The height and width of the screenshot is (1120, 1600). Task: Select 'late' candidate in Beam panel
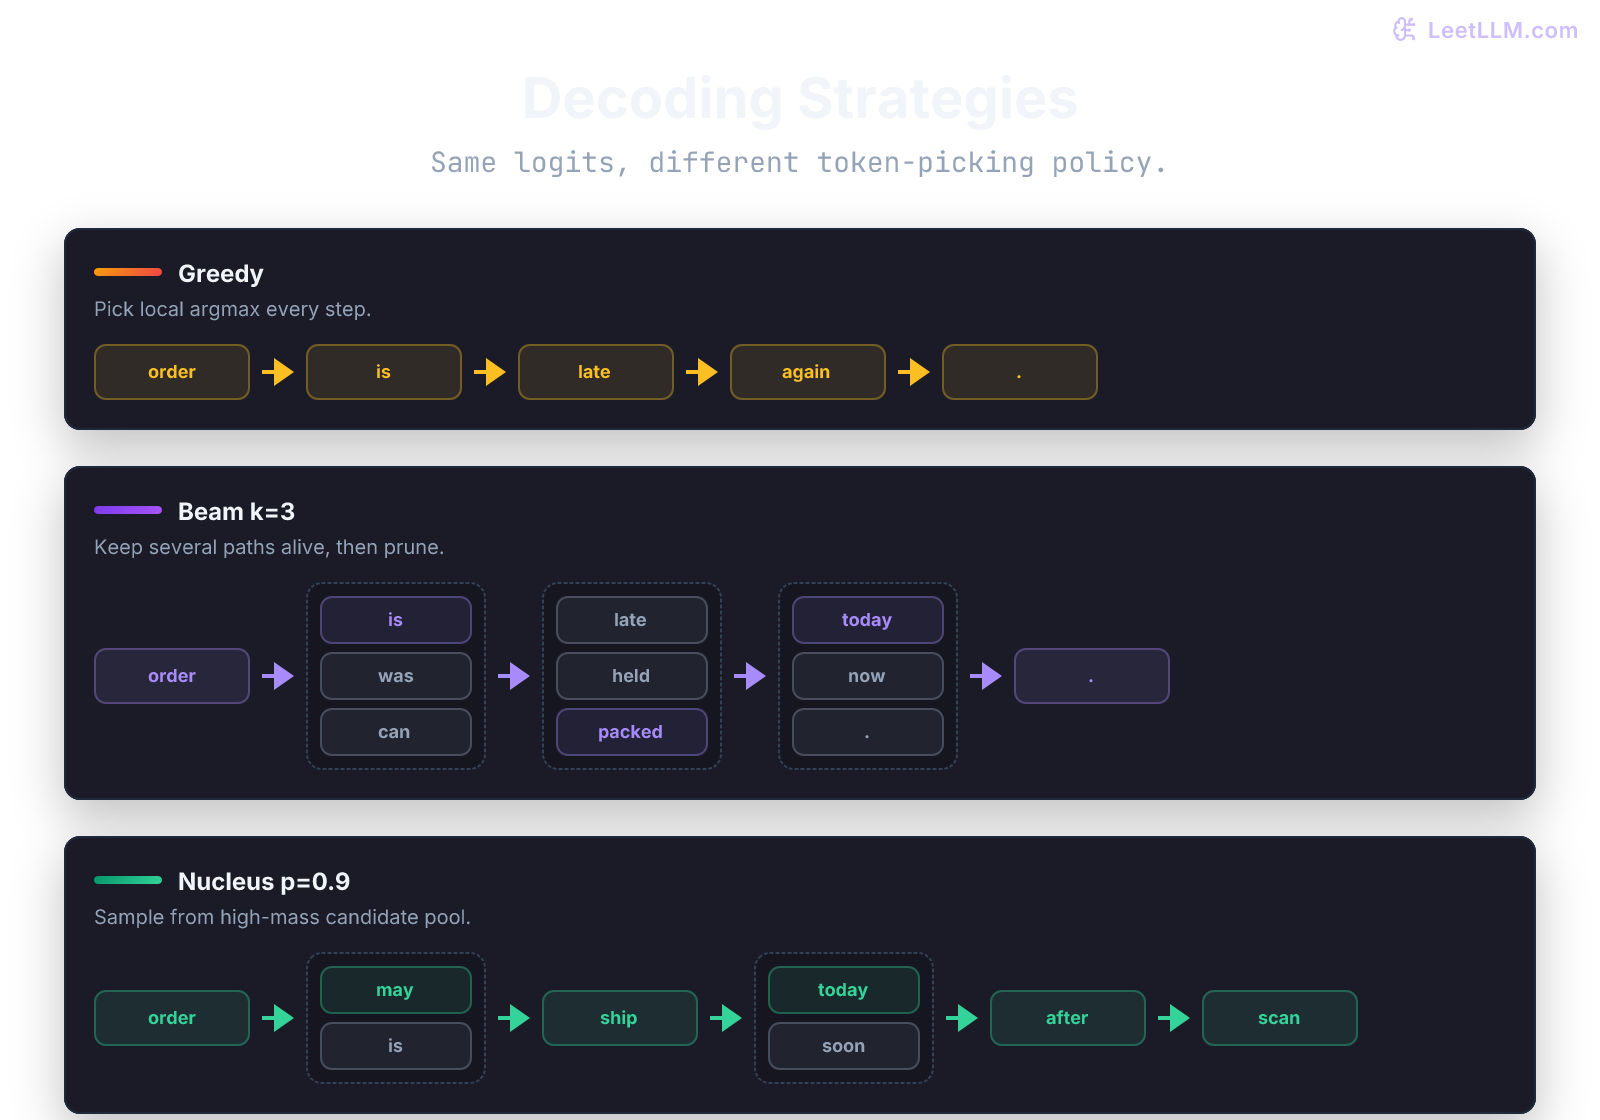point(632,620)
